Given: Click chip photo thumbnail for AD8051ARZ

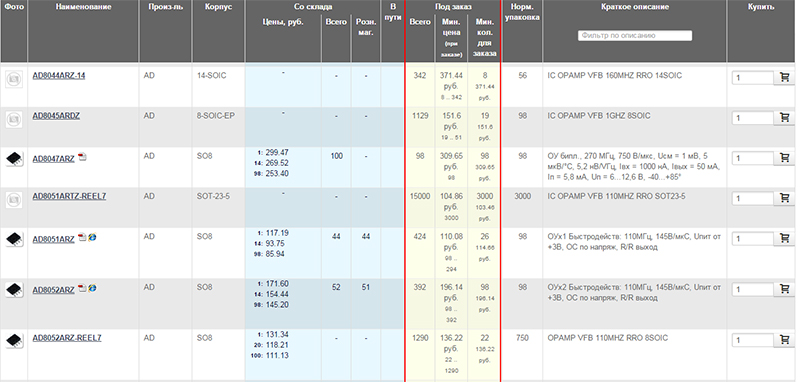Looking at the screenshot, I should click(14, 239).
